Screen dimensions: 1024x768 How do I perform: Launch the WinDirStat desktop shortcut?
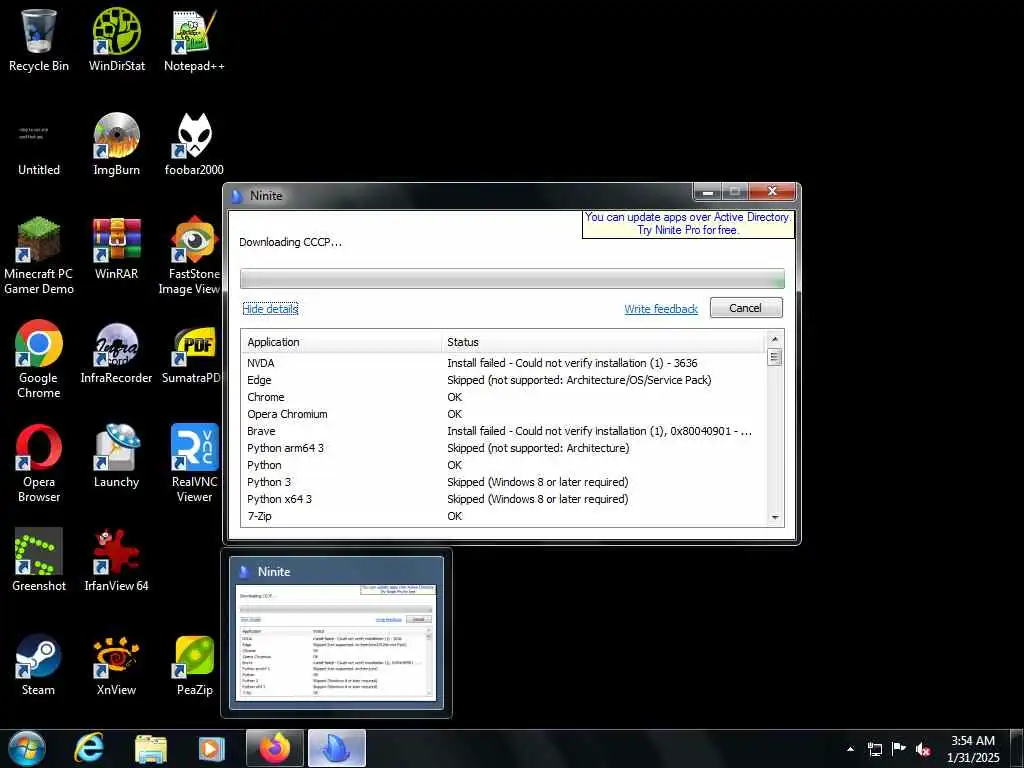click(117, 40)
